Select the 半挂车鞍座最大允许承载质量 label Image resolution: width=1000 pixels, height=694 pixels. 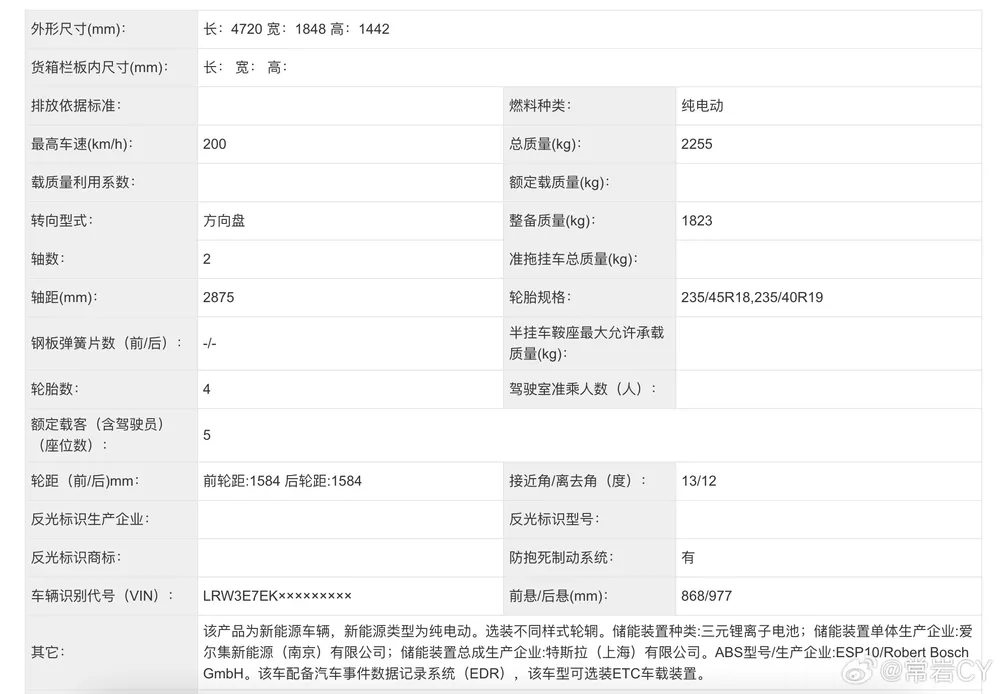click(586, 343)
